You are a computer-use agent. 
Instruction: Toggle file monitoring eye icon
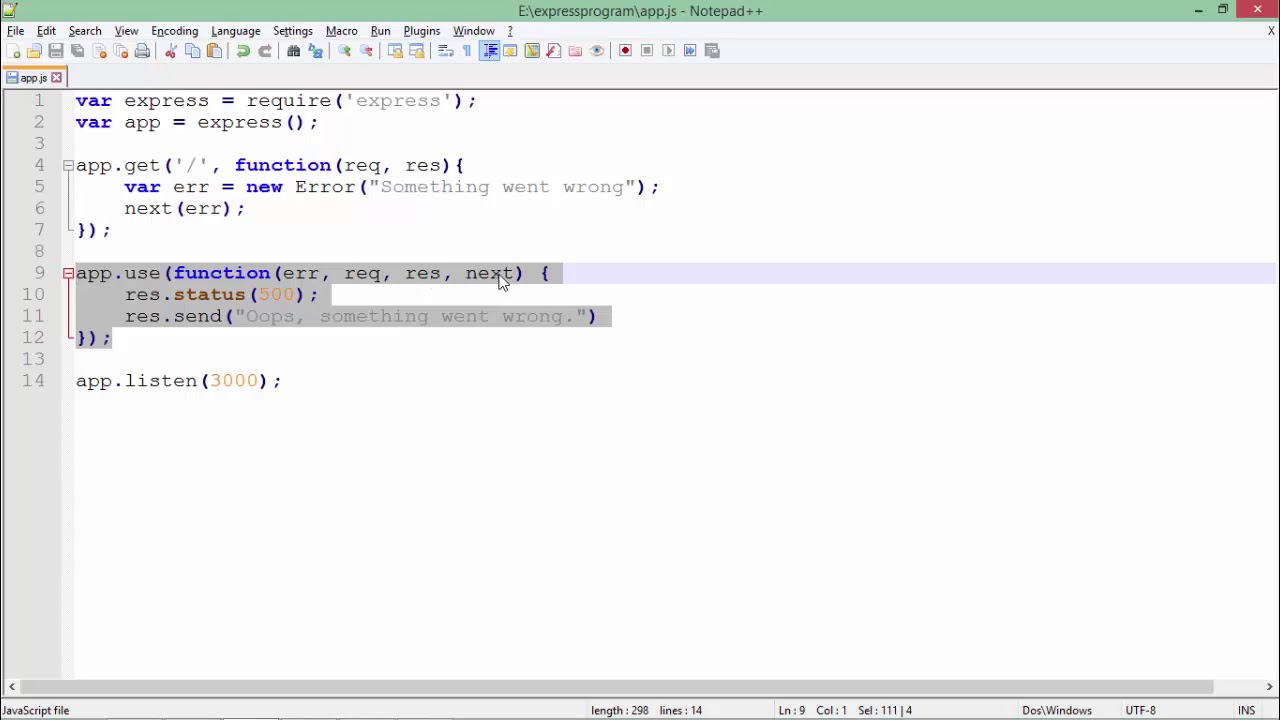(597, 51)
